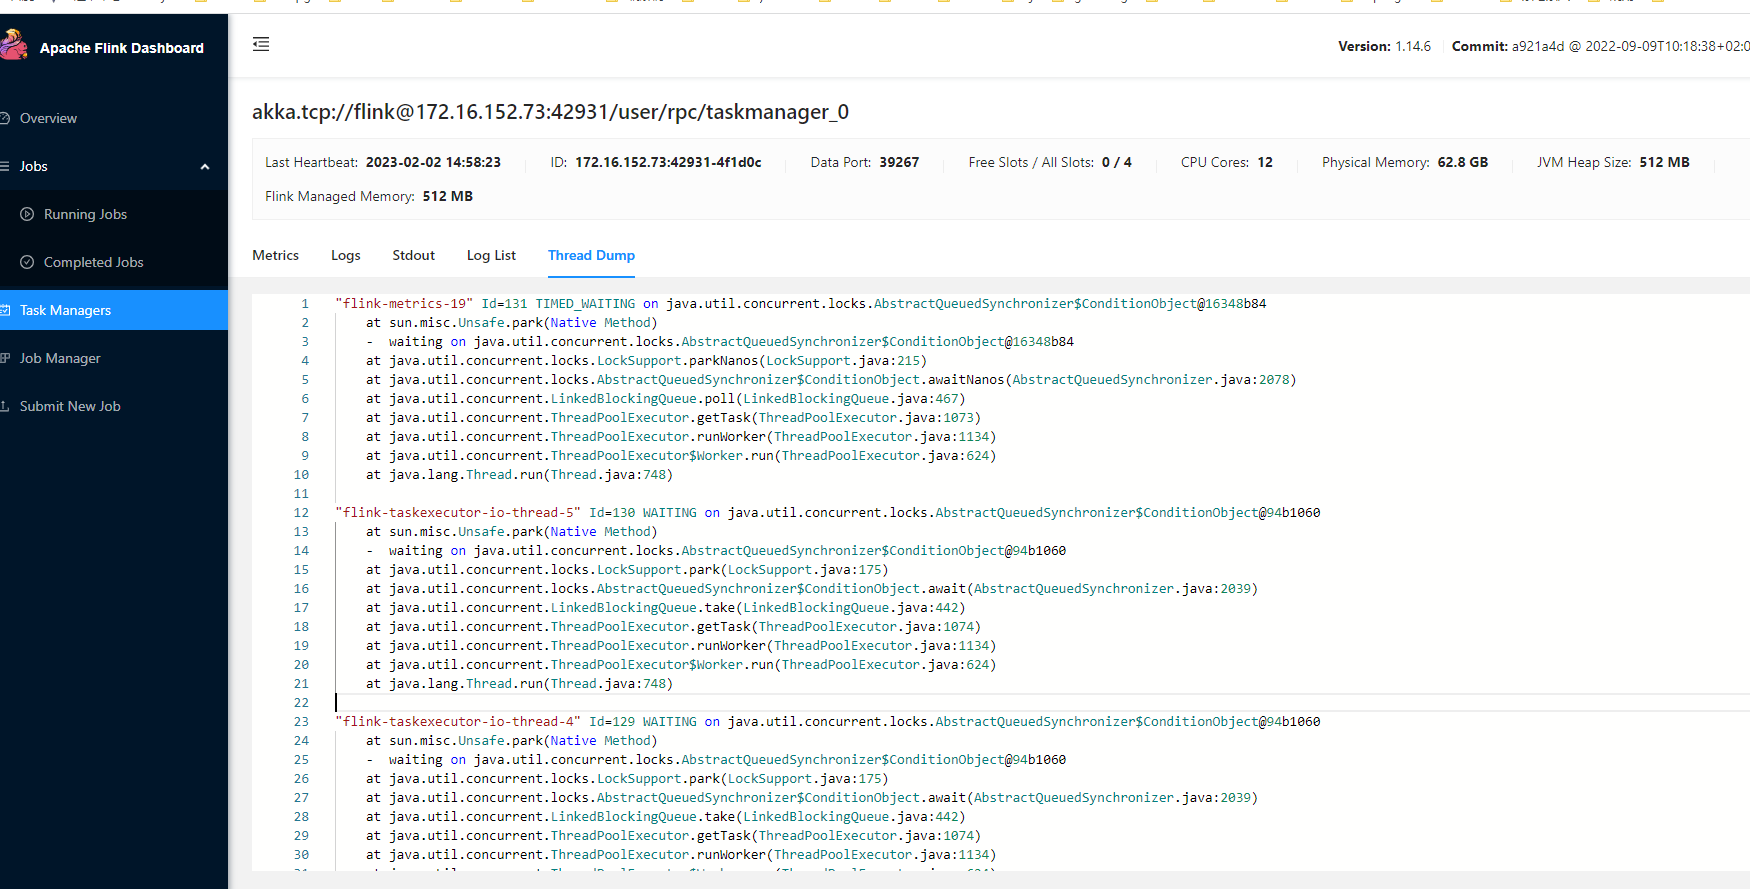Open Job Manager page
Image resolution: width=1750 pixels, height=889 pixels.
click(60, 358)
